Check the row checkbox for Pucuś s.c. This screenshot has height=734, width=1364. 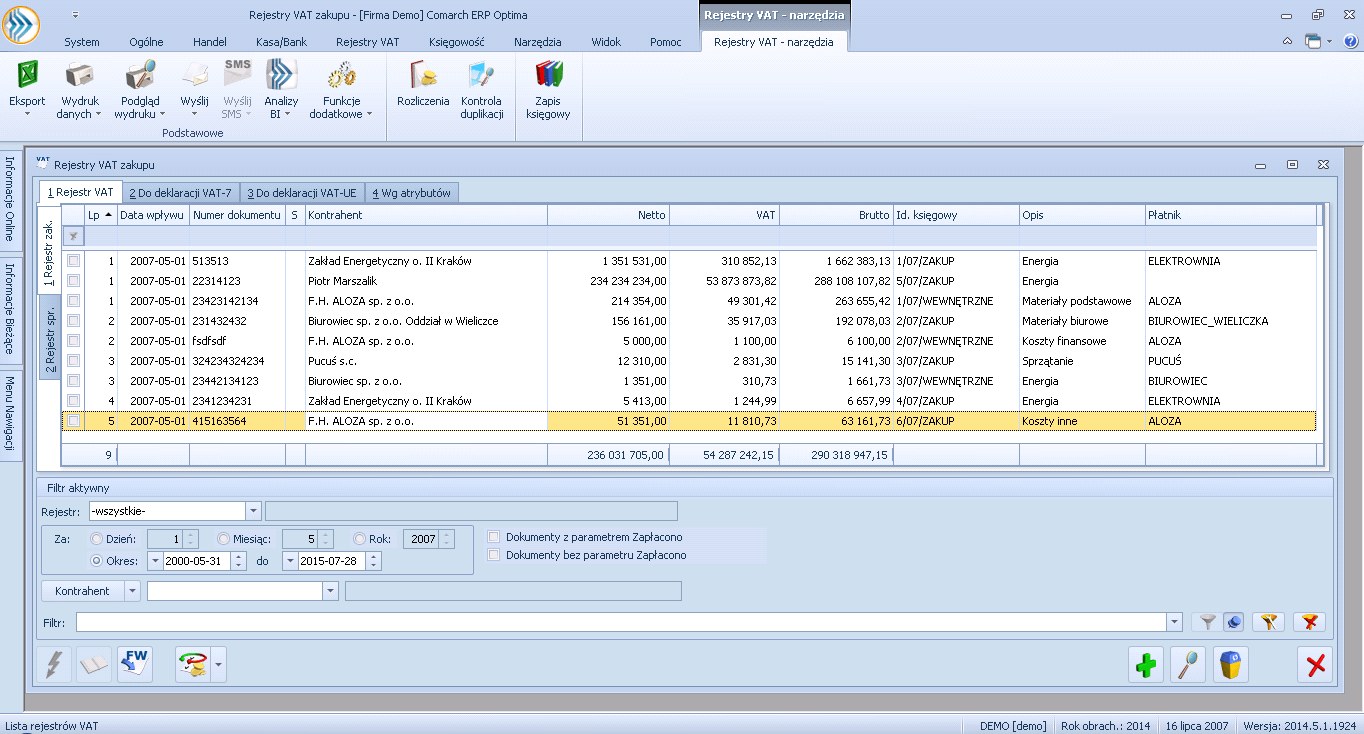73,361
